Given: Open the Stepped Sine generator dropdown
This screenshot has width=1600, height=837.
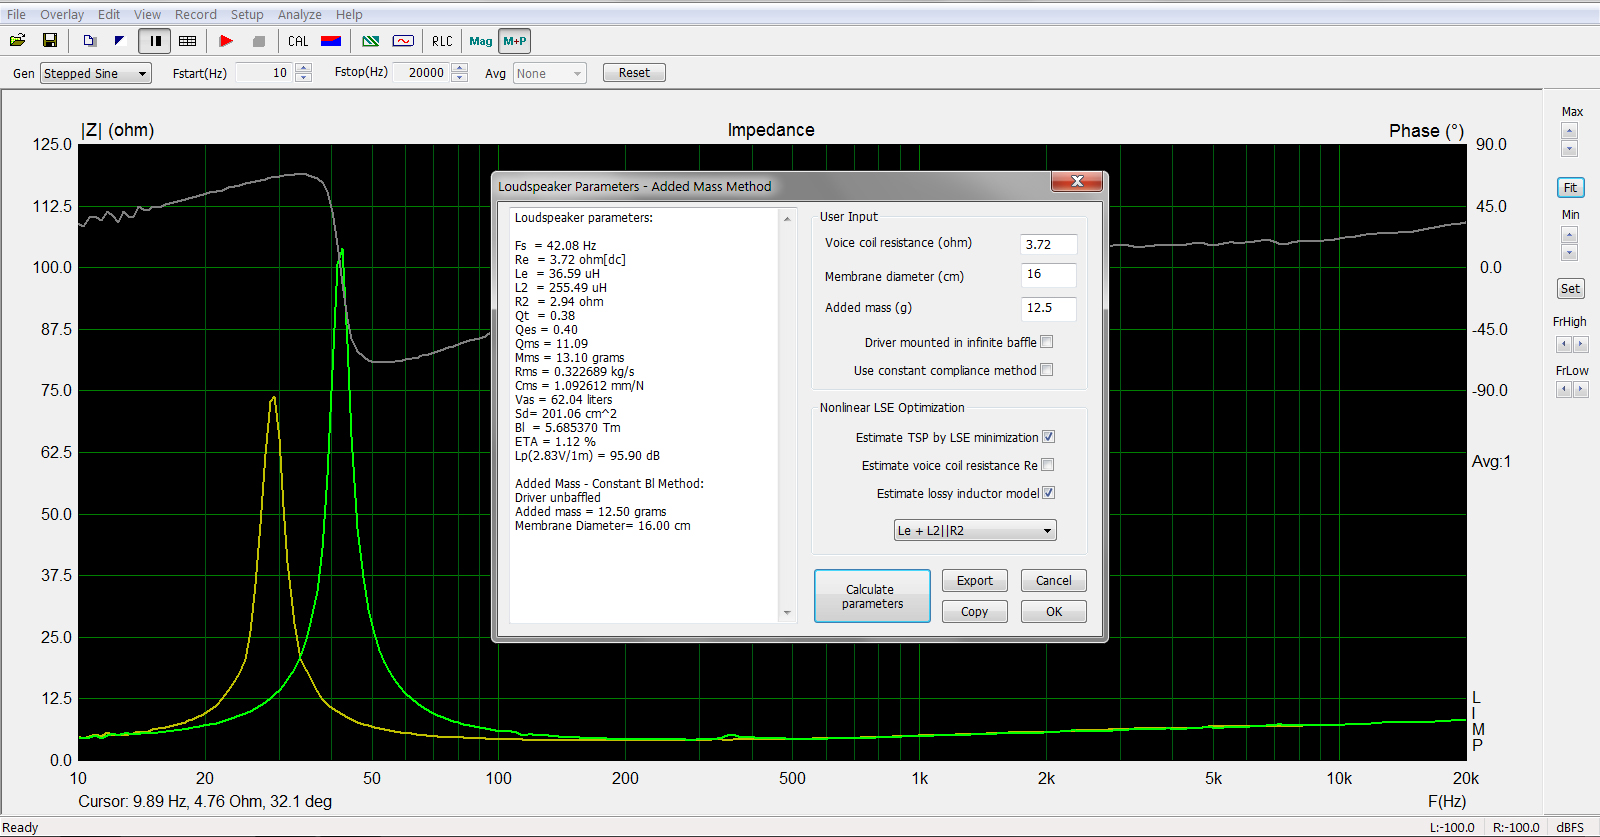Looking at the screenshot, I should click(x=96, y=73).
